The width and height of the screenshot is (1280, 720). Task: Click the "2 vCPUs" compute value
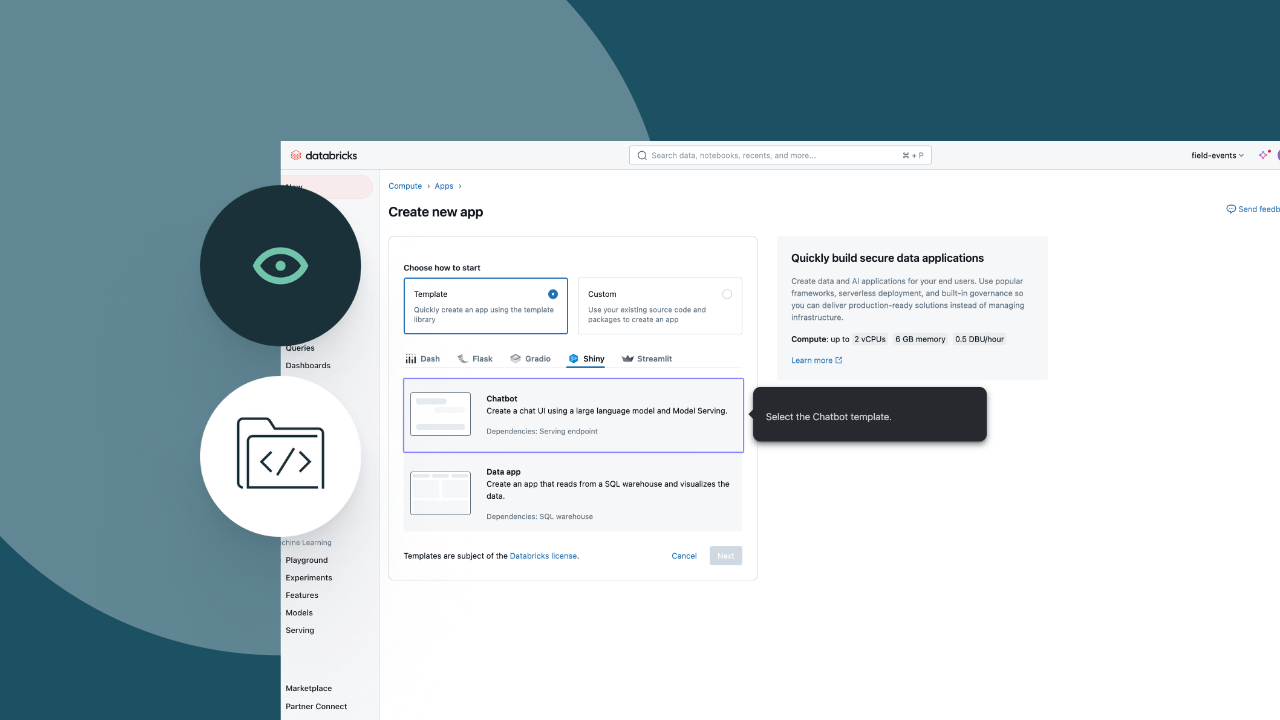click(x=870, y=339)
